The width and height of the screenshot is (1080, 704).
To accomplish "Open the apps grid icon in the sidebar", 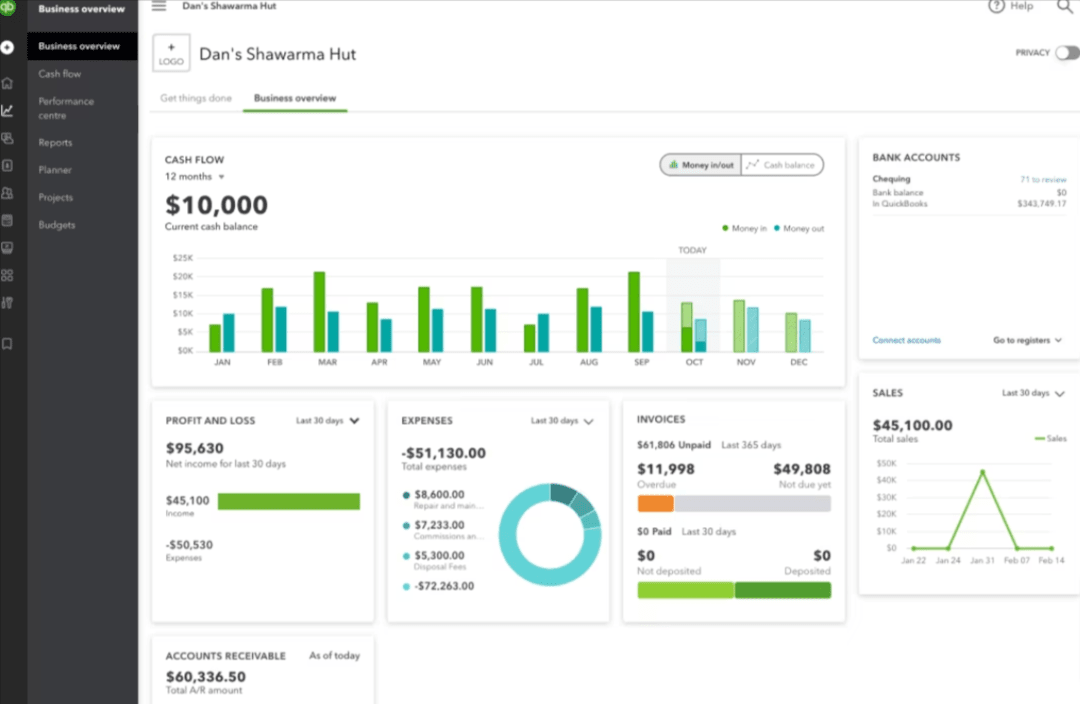I will (8, 275).
